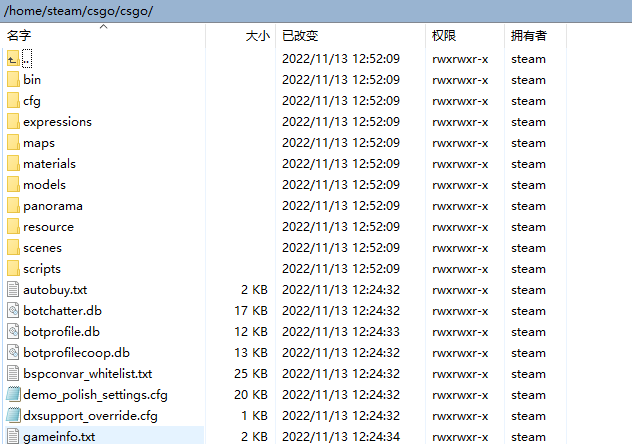The height and width of the screenshot is (444, 632).
Task: Click the /home/steam/csgo/csgo/ path bar
Action: point(316,11)
